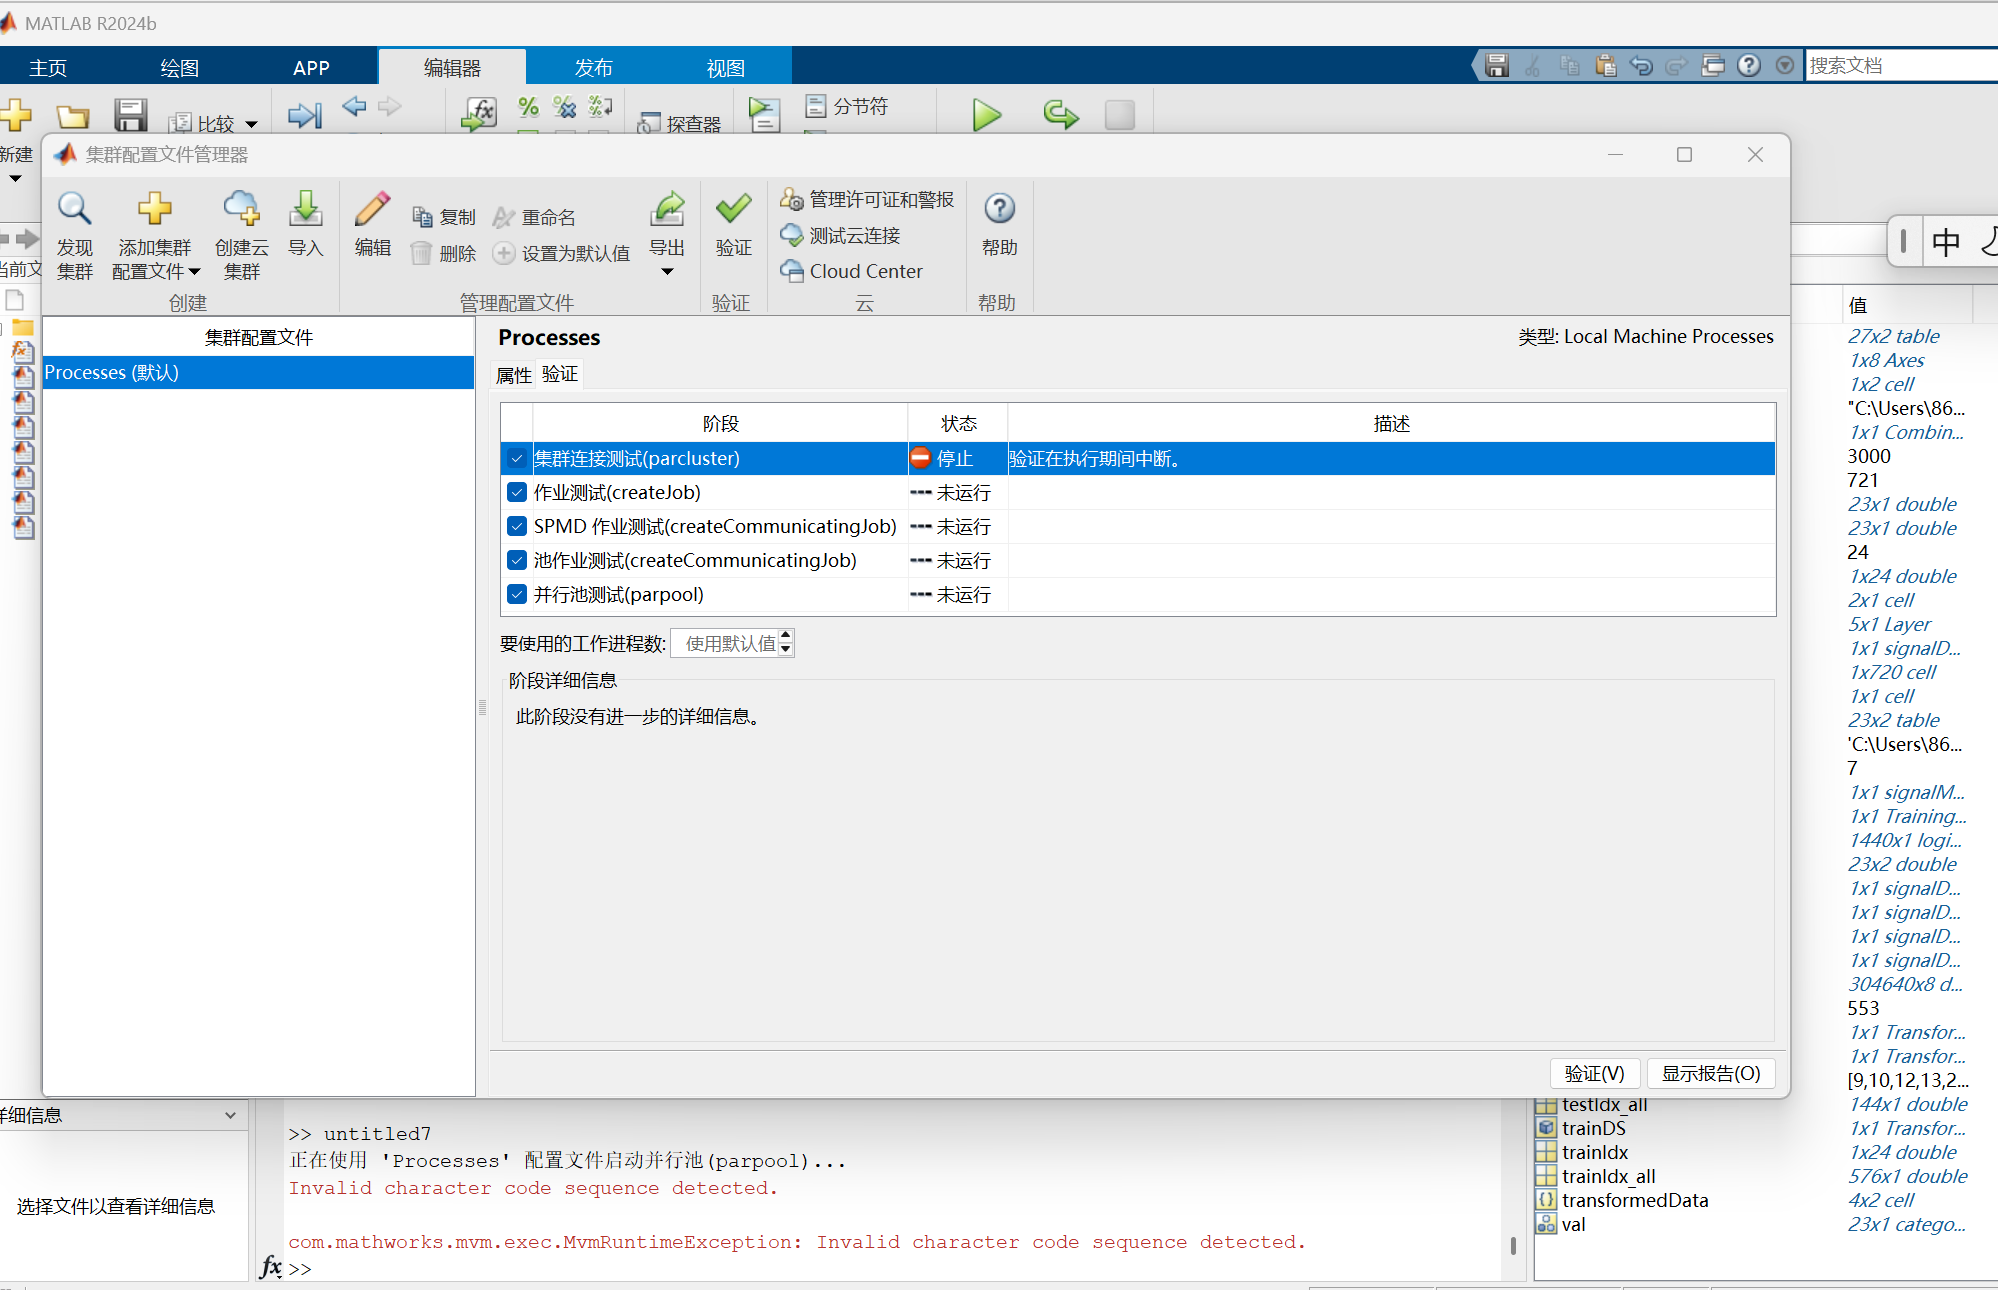Click the 显示报告(O) button
This screenshot has height=1290, width=1998.
click(x=1710, y=1073)
